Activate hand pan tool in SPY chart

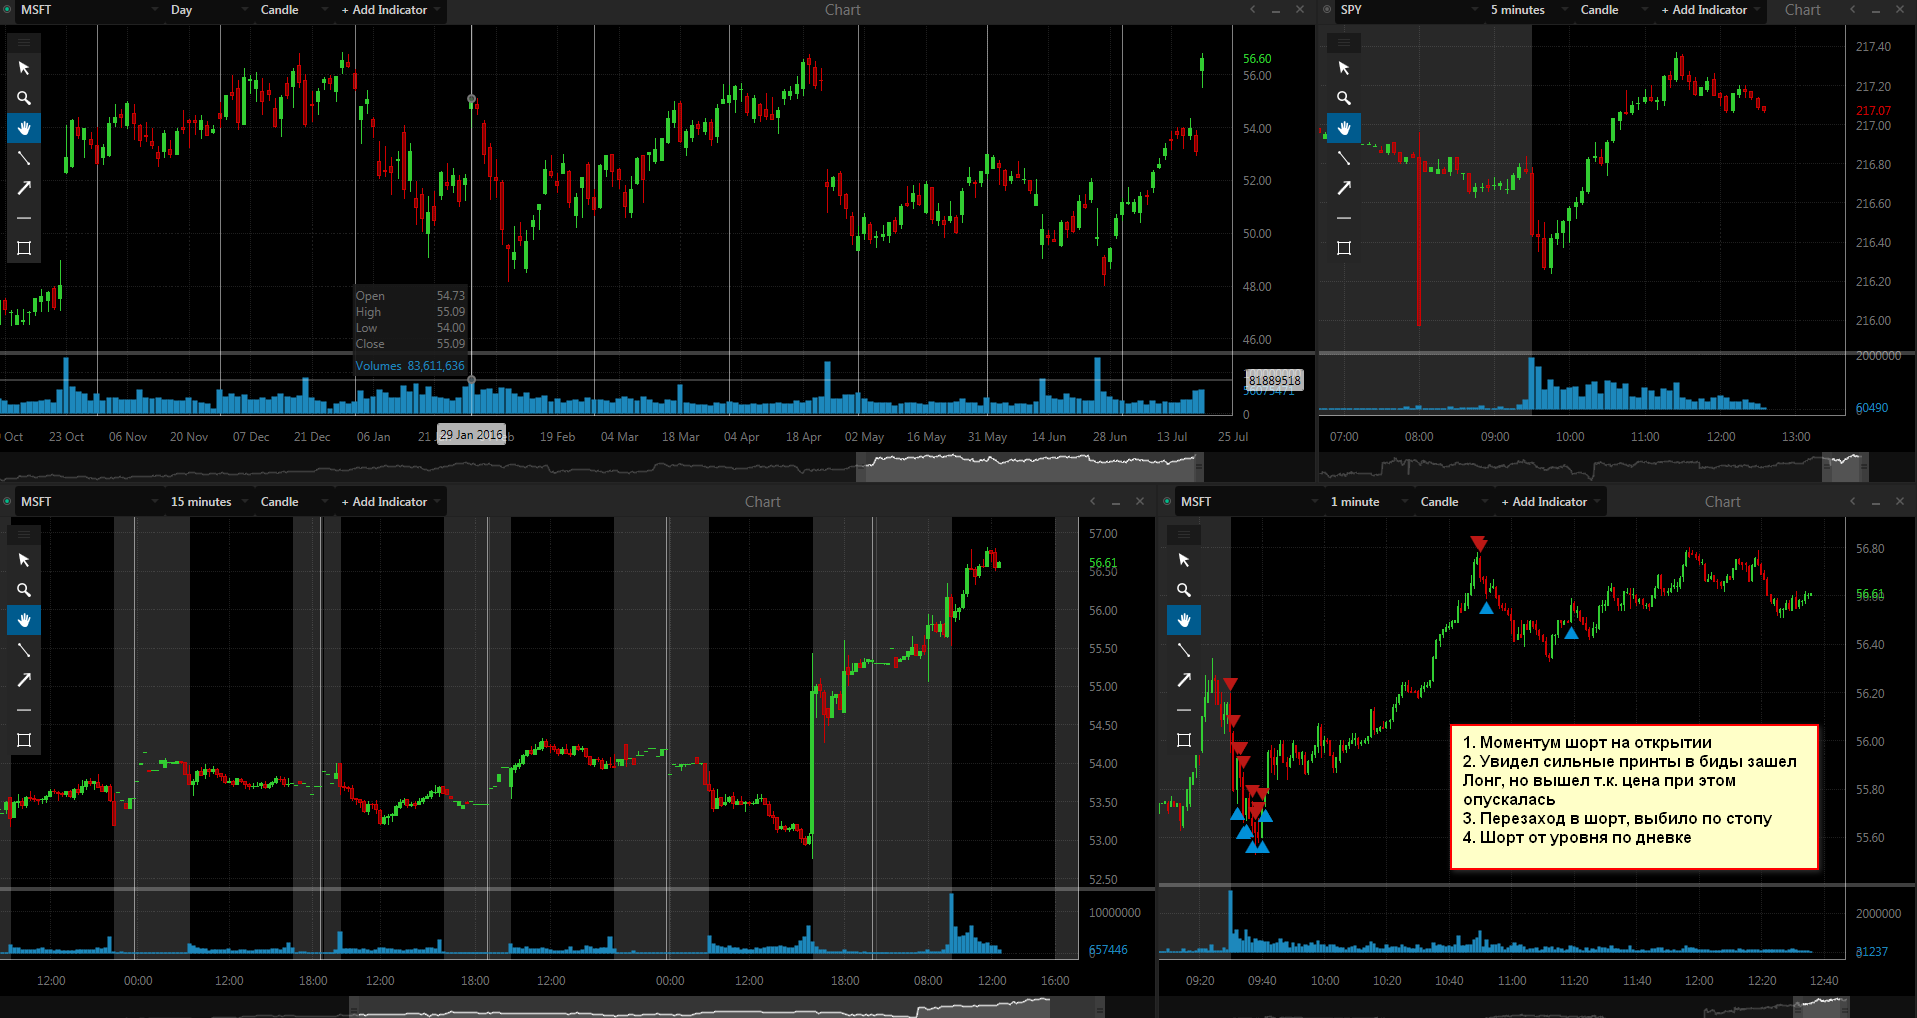(x=1344, y=128)
